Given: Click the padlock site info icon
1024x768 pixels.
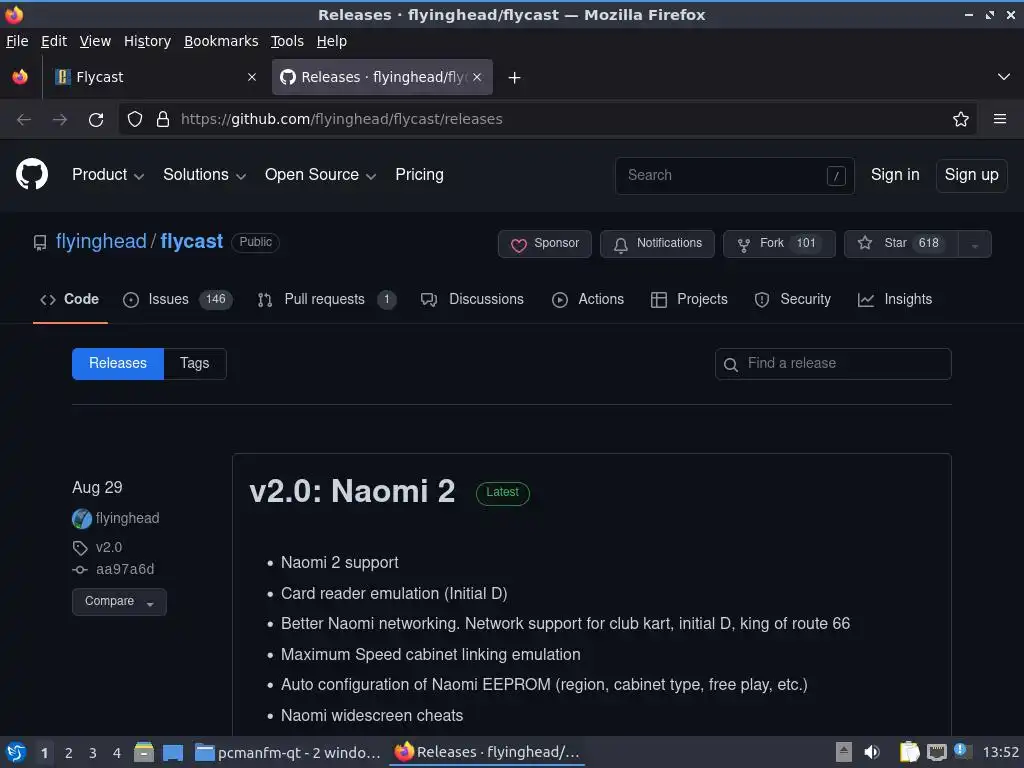Looking at the screenshot, I should pos(163,120).
